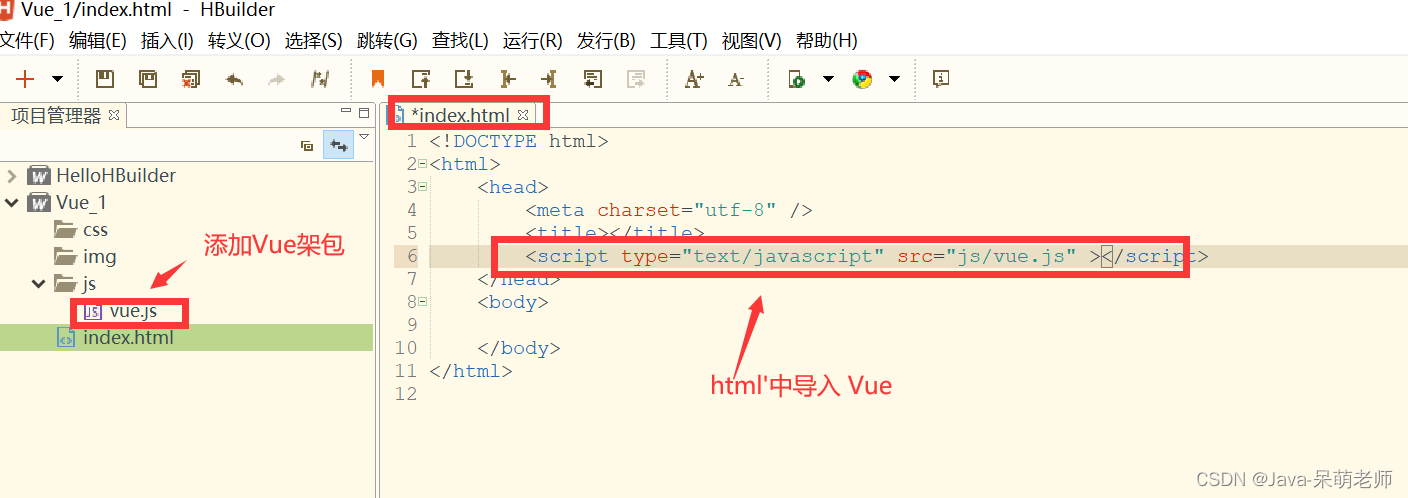Open the dropdown arrow beside New button
The image size is (1408, 498).
coord(57,79)
